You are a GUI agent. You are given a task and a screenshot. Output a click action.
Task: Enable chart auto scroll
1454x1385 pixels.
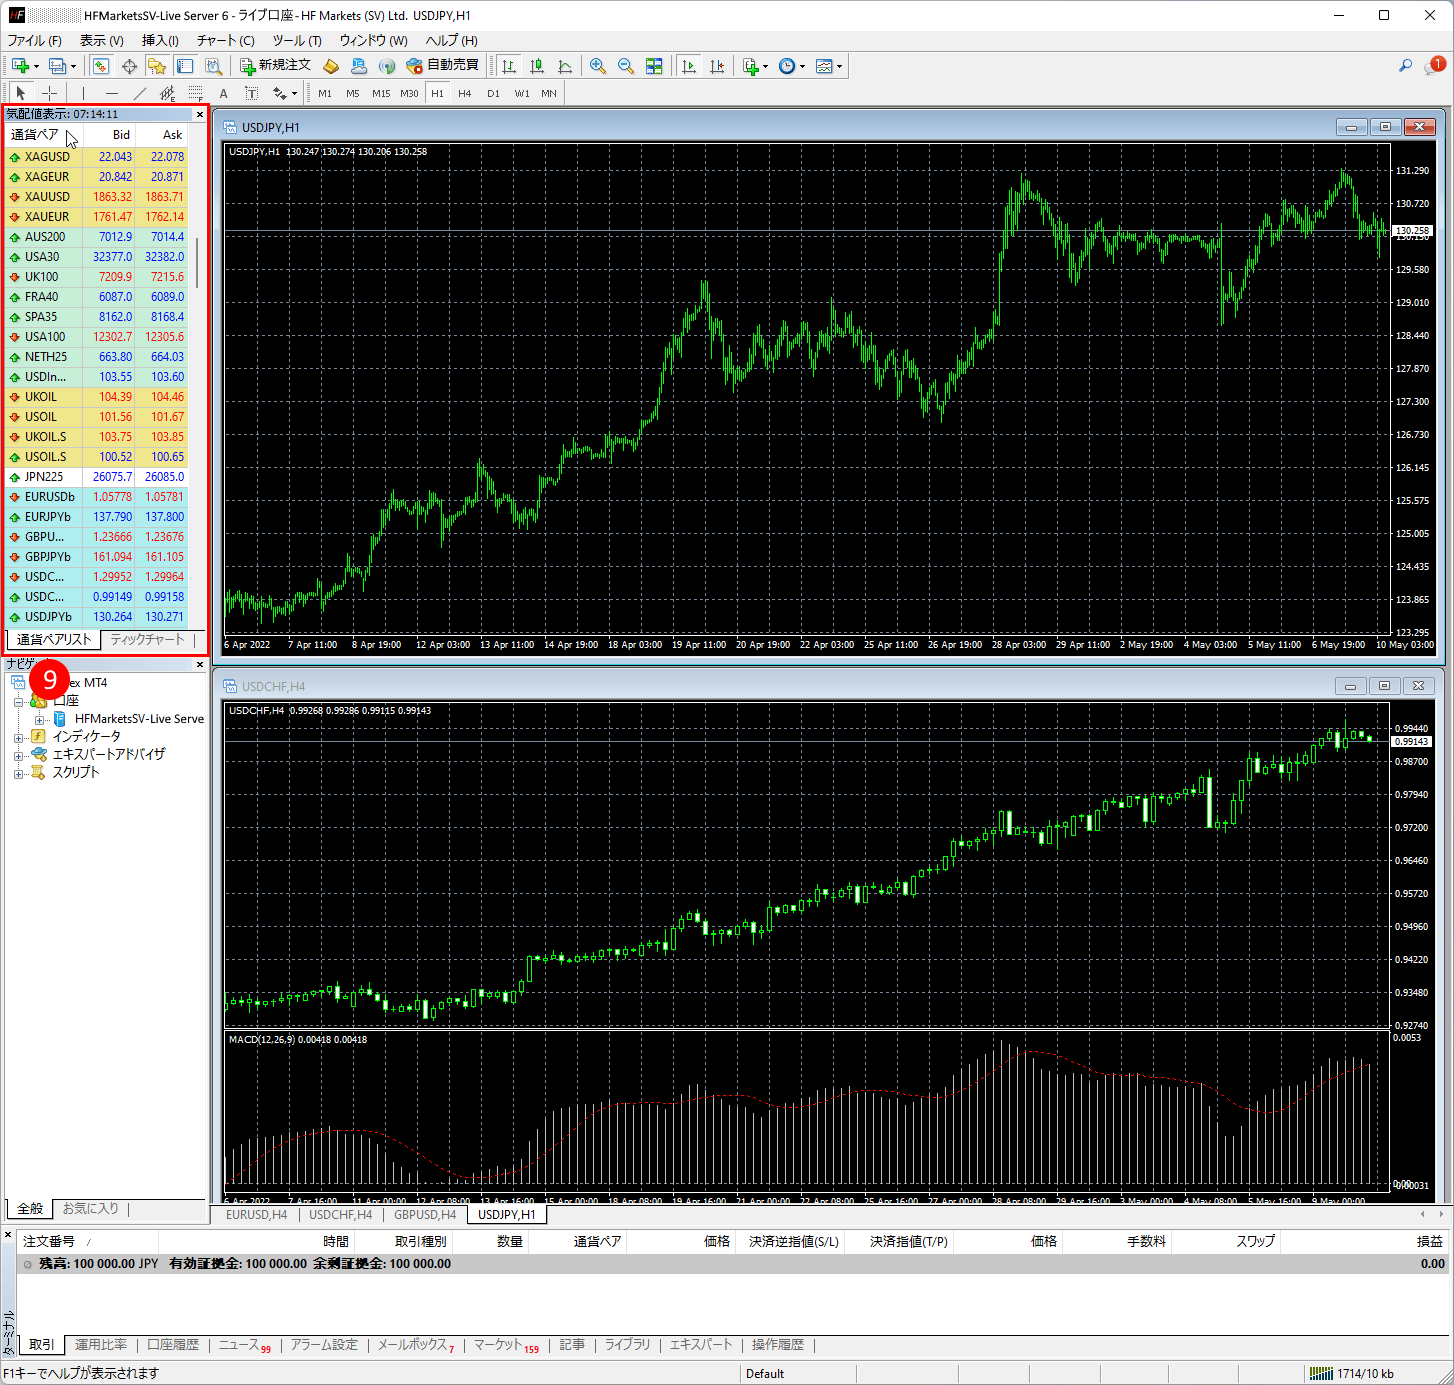click(689, 66)
